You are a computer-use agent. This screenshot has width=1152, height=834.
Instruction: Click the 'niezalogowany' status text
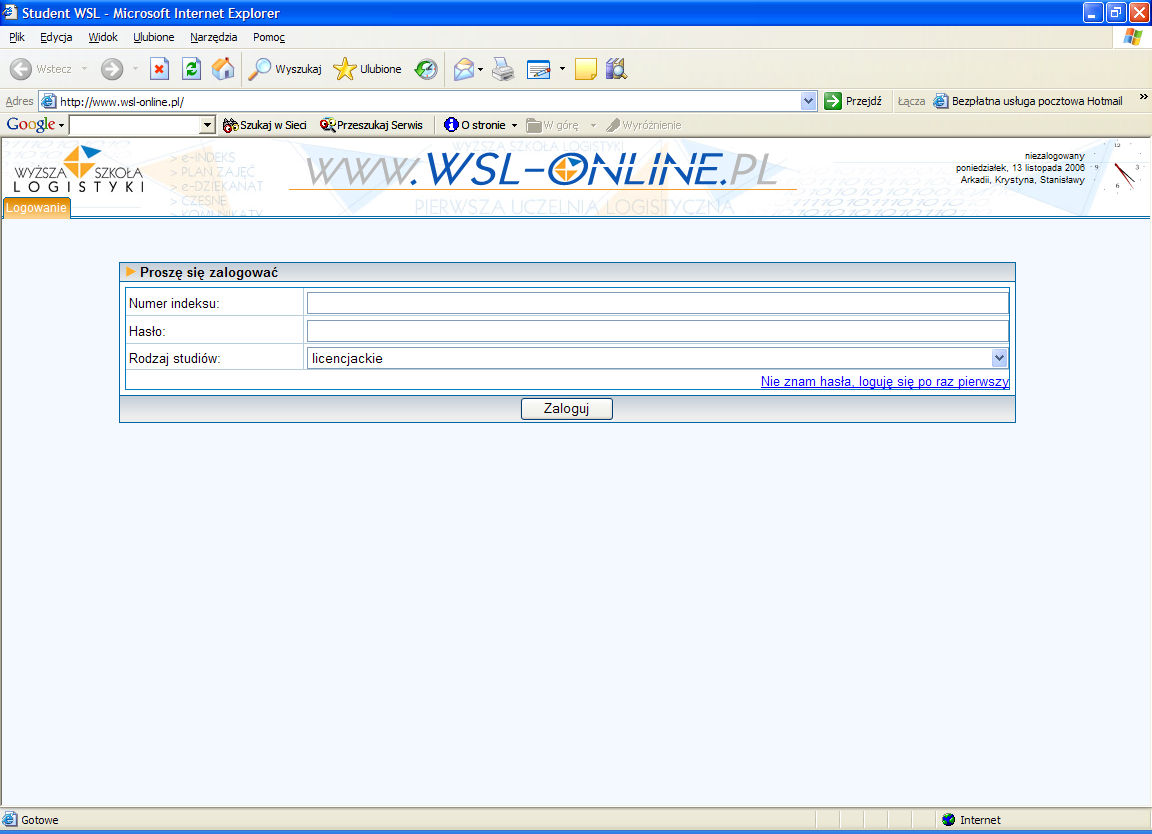click(x=1054, y=156)
